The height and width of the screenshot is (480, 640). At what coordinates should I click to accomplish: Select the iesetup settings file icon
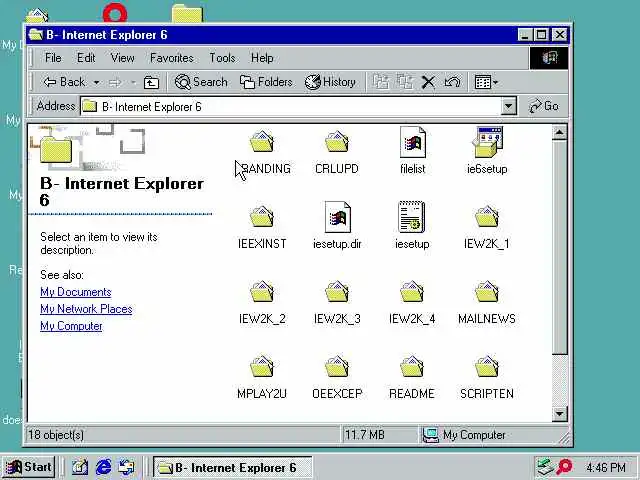tap(412, 217)
